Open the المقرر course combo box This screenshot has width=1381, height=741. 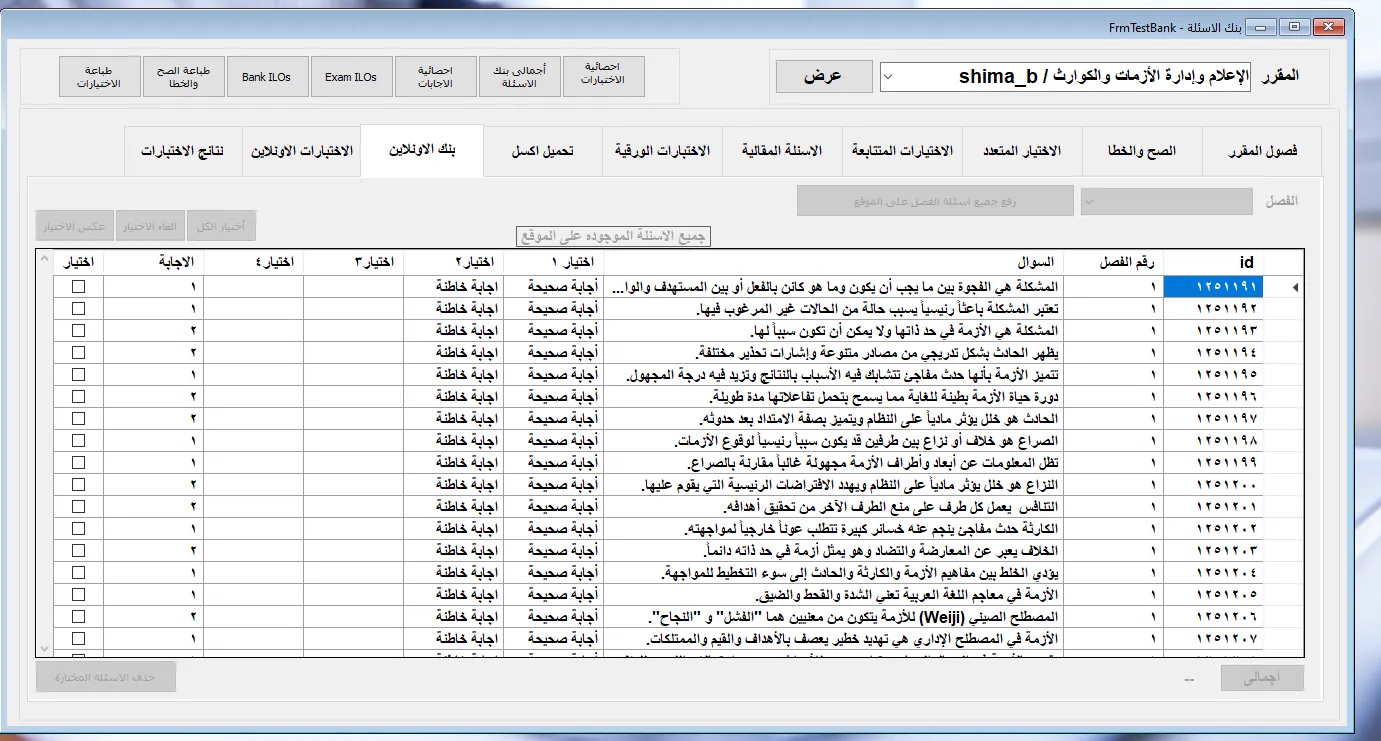(1065, 77)
